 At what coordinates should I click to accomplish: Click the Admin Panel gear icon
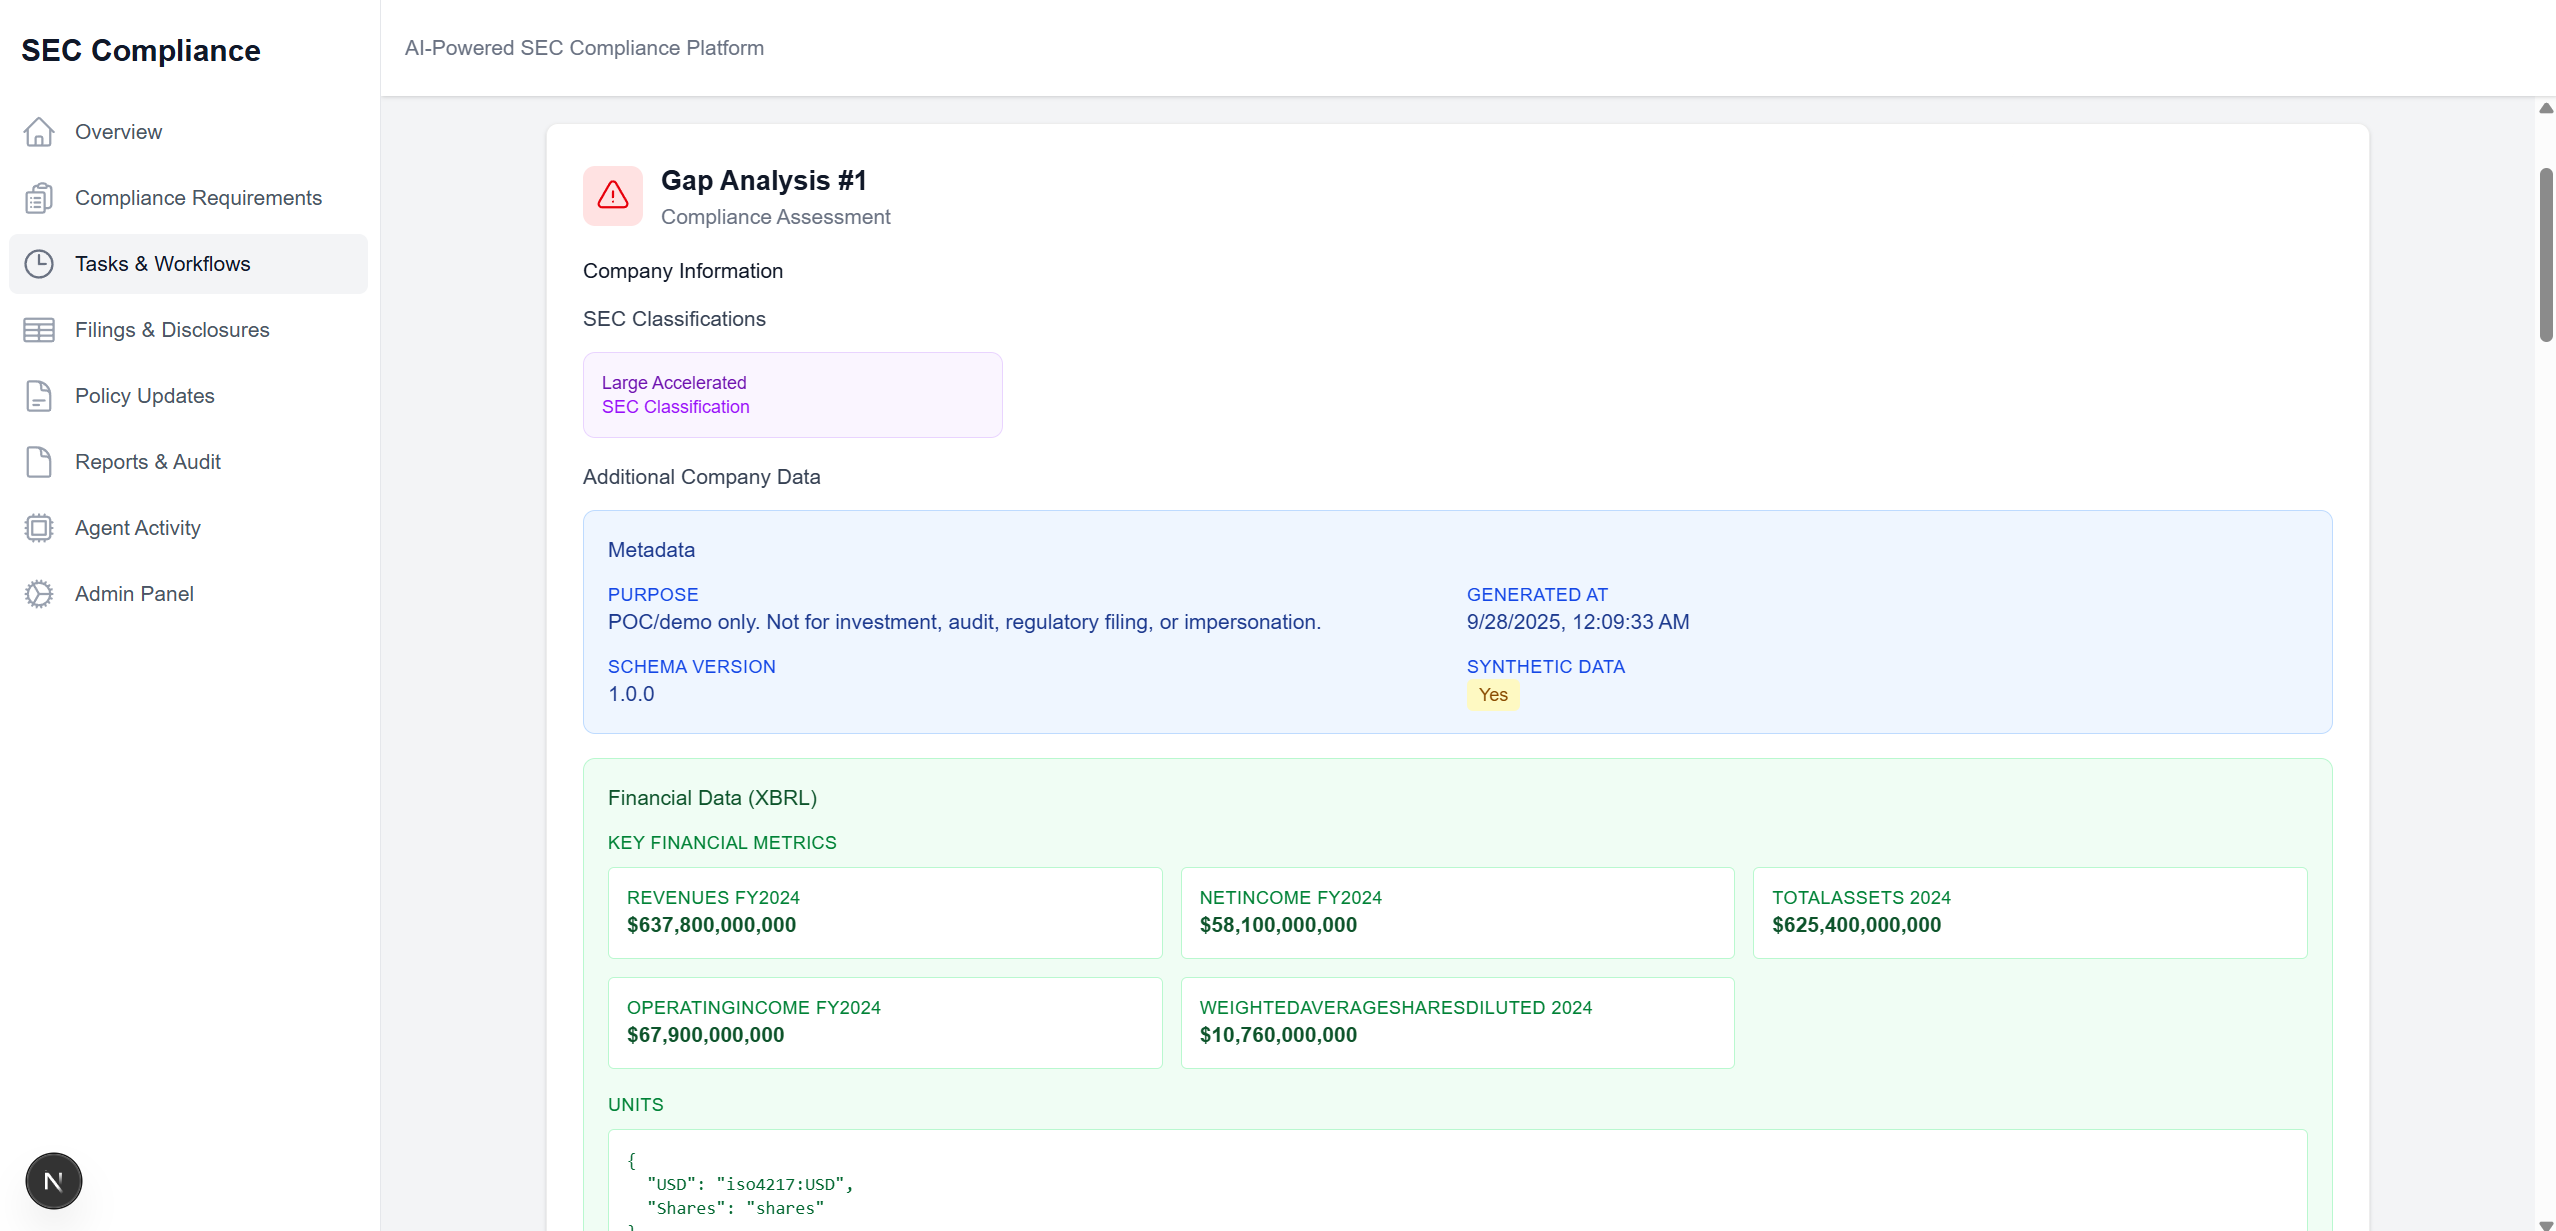[x=39, y=594]
